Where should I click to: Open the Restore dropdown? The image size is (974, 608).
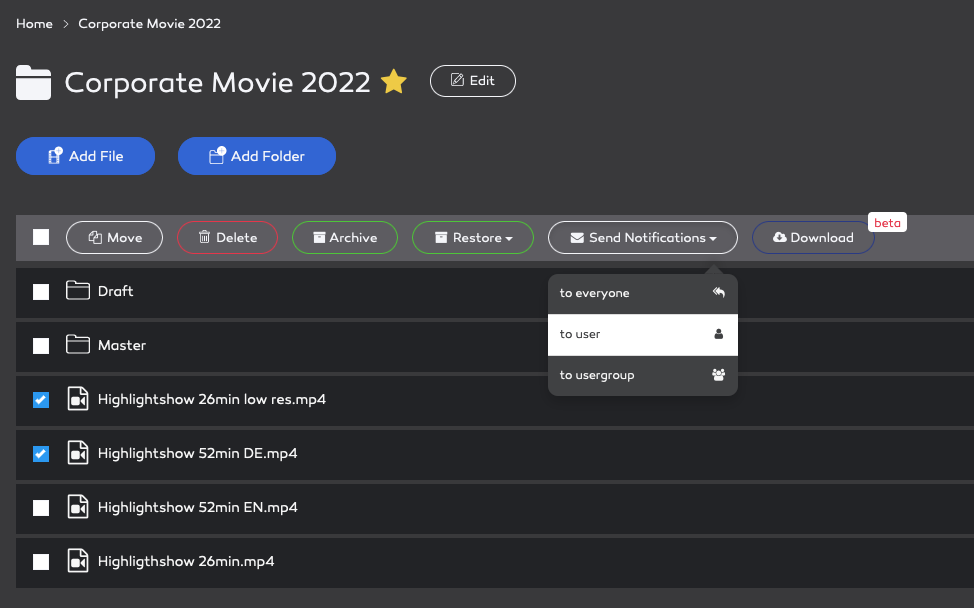coord(473,237)
